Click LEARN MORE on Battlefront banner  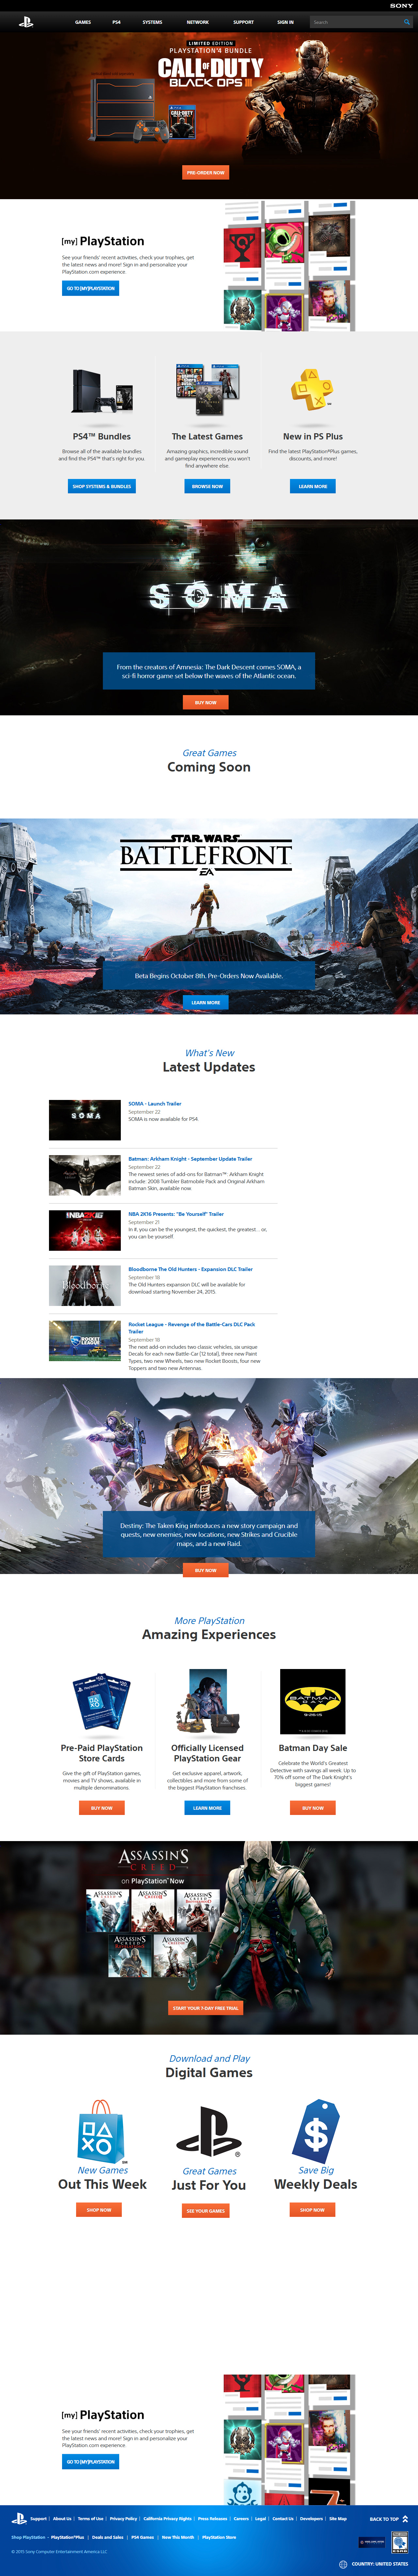click(x=206, y=1002)
